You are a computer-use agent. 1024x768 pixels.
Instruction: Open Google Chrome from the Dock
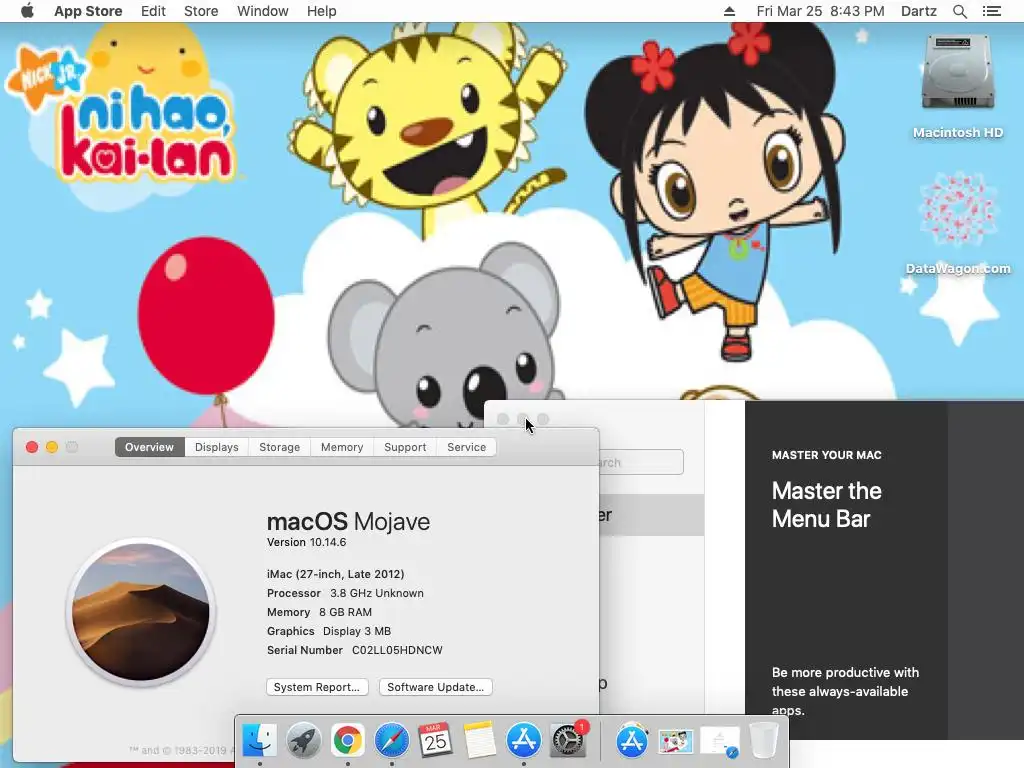tap(347, 741)
